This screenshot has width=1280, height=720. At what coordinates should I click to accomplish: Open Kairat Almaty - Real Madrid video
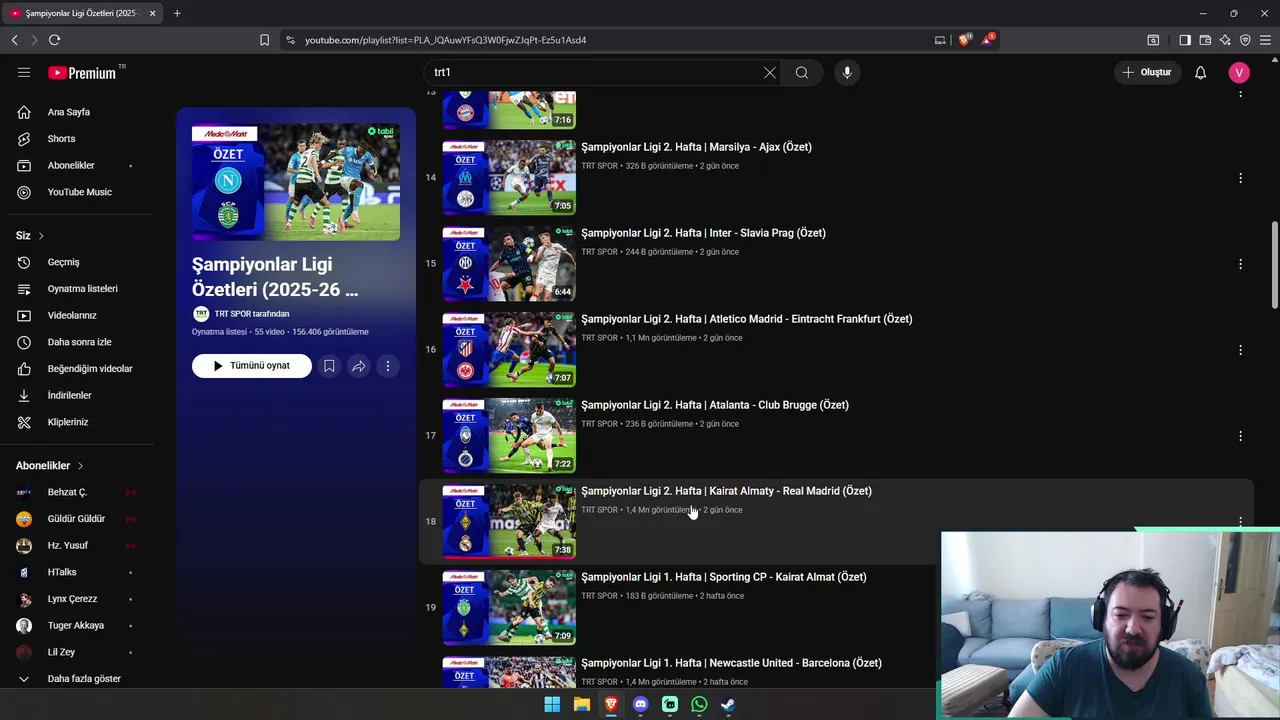point(726,491)
